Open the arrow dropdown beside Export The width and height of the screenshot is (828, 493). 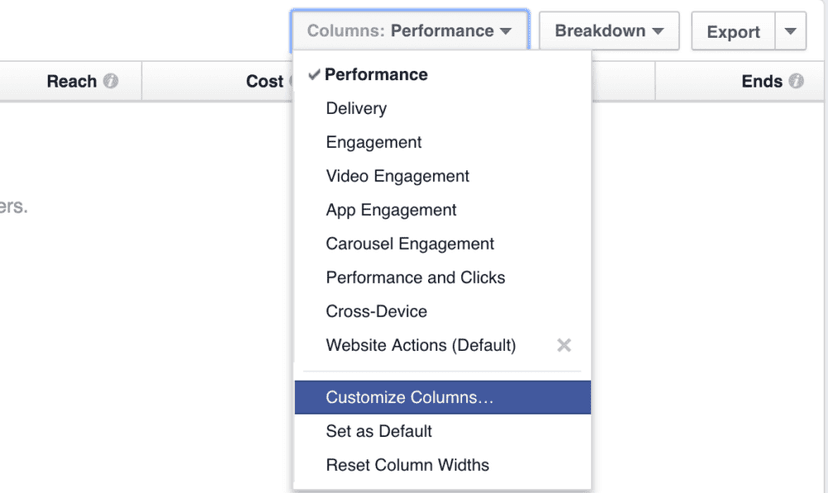coord(791,31)
